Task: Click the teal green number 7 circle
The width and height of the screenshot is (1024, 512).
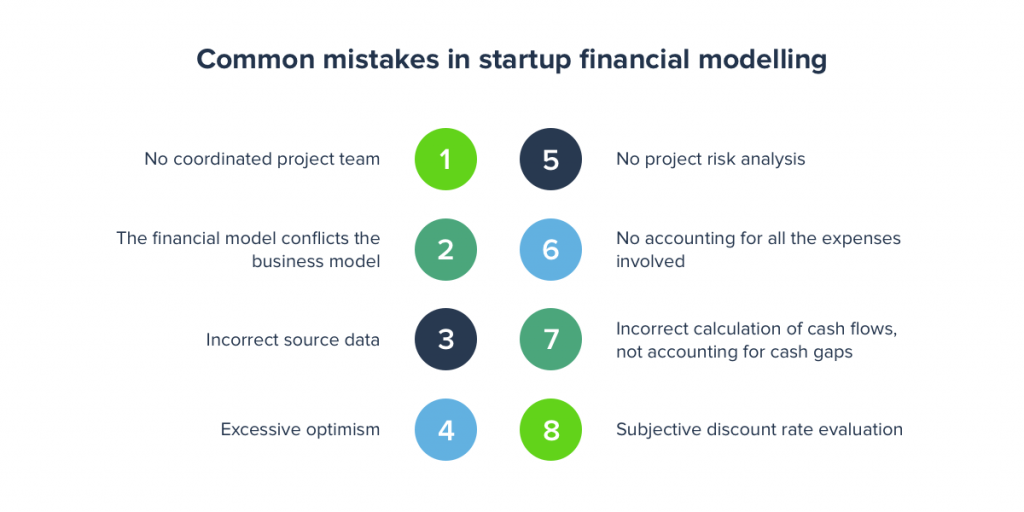Action: pyautogui.click(x=551, y=340)
